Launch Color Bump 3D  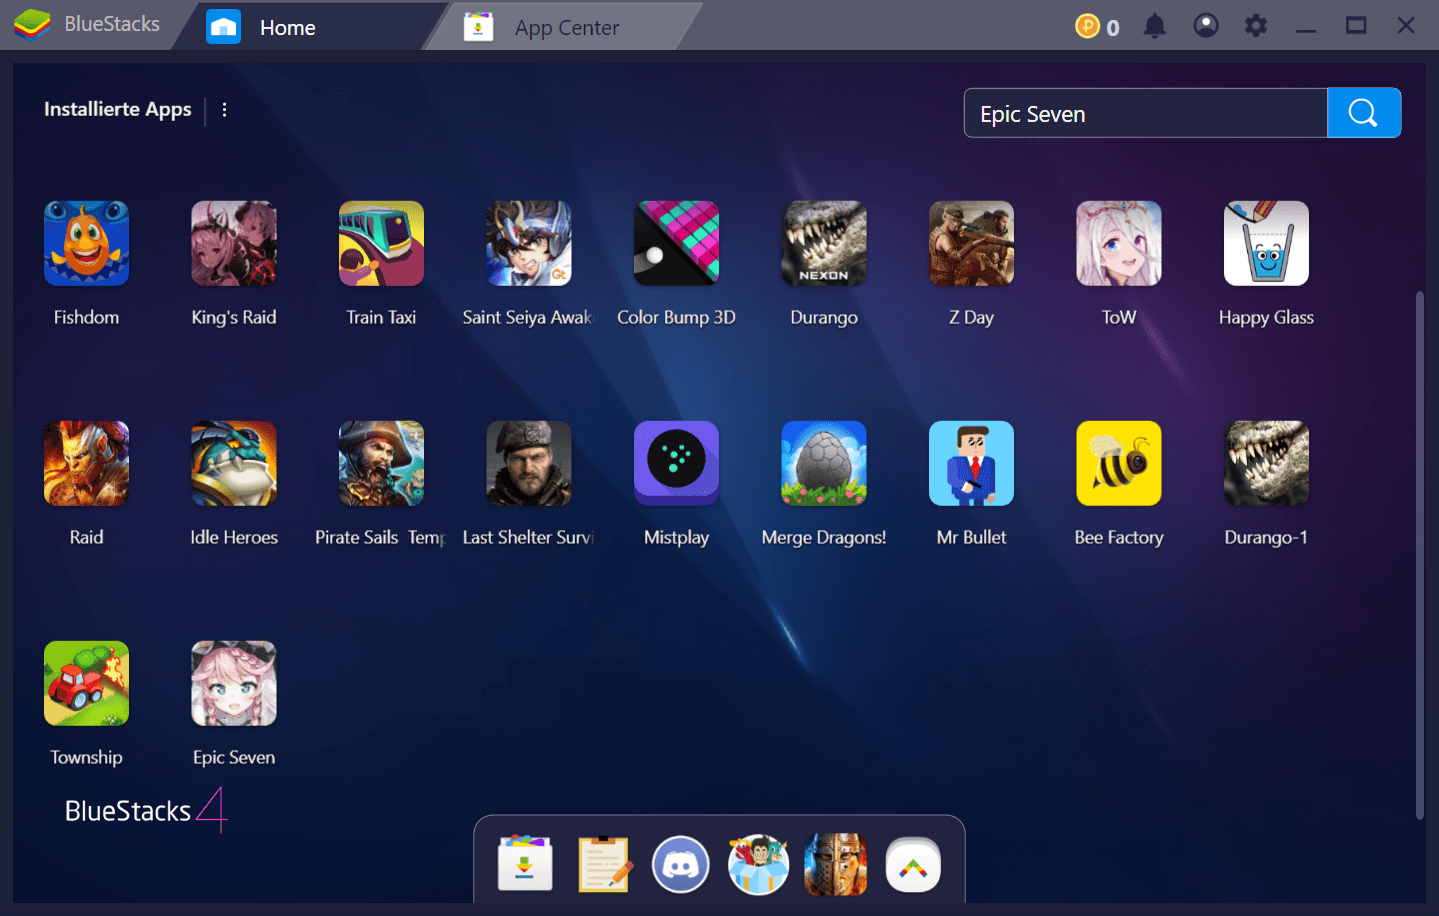[x=676, y=243]
